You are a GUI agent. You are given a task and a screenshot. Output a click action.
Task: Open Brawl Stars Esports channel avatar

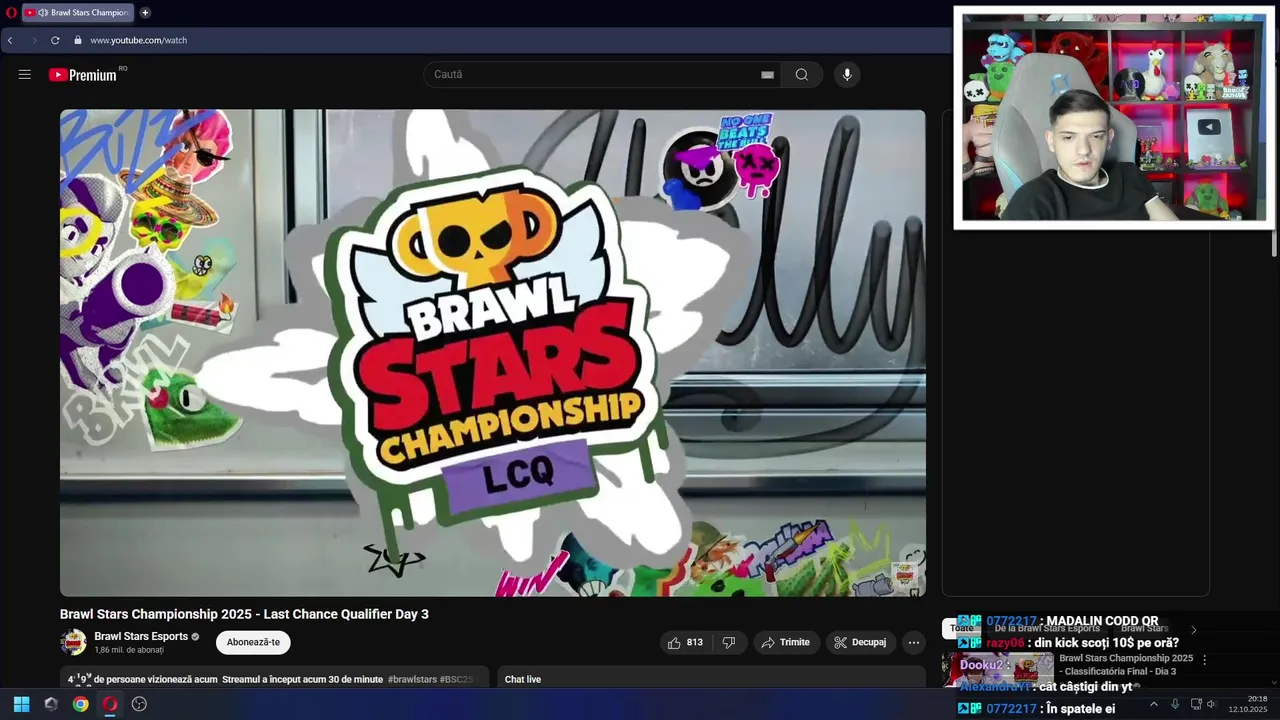click(x=73, y=642)
